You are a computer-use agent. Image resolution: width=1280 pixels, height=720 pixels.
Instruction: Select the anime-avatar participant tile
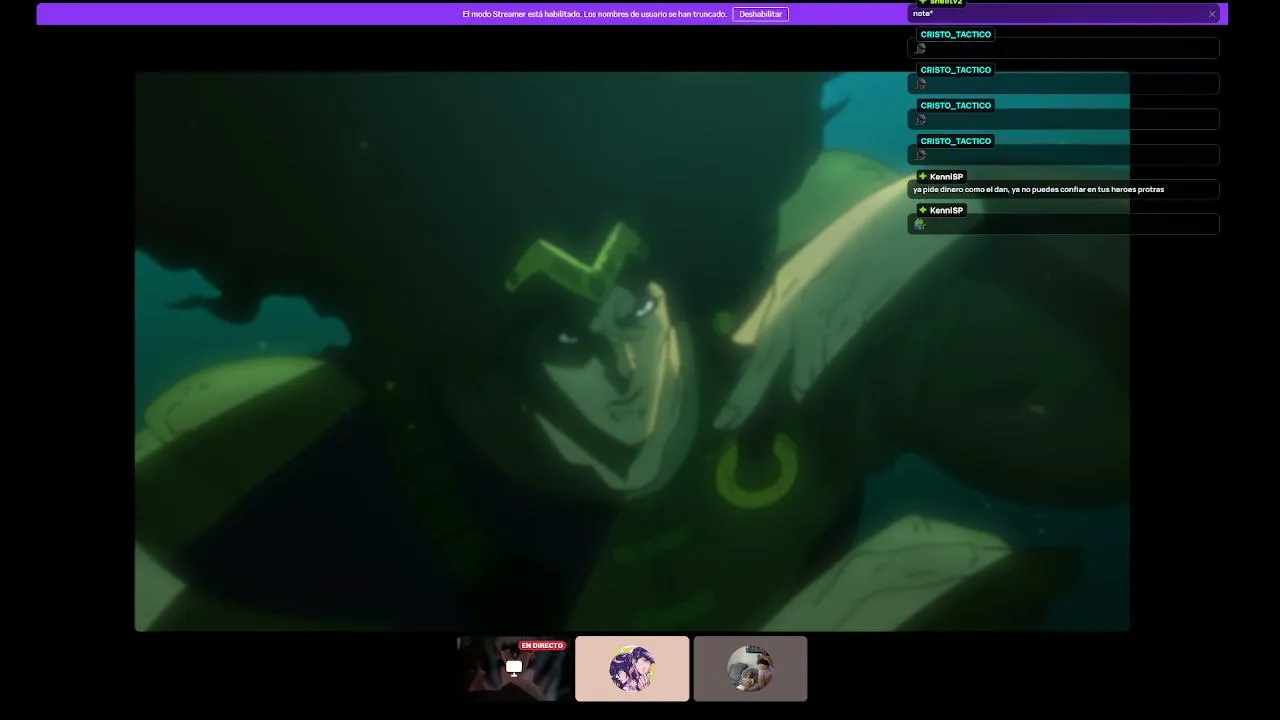[x=632, y=668]
